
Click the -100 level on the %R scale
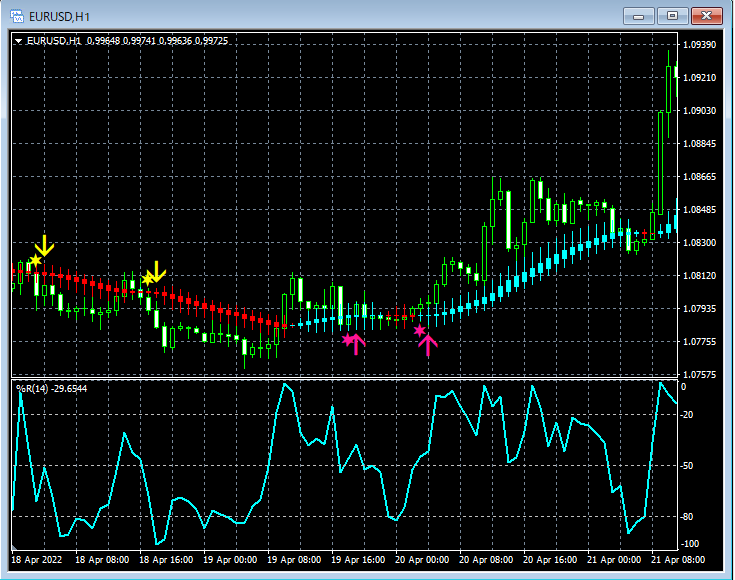689,544
